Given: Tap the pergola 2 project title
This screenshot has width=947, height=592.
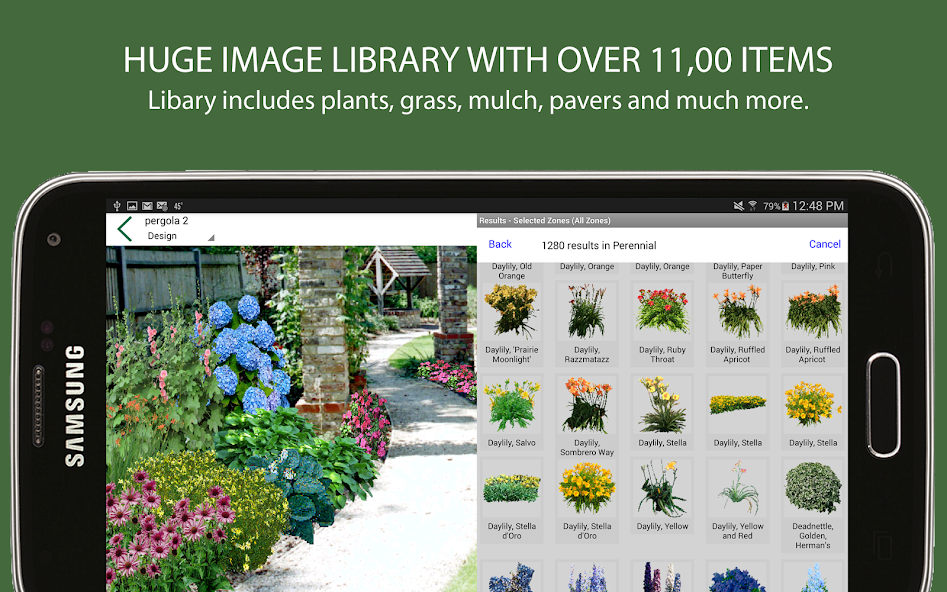Looking at the screenshot, I should (x=166, y=220).
